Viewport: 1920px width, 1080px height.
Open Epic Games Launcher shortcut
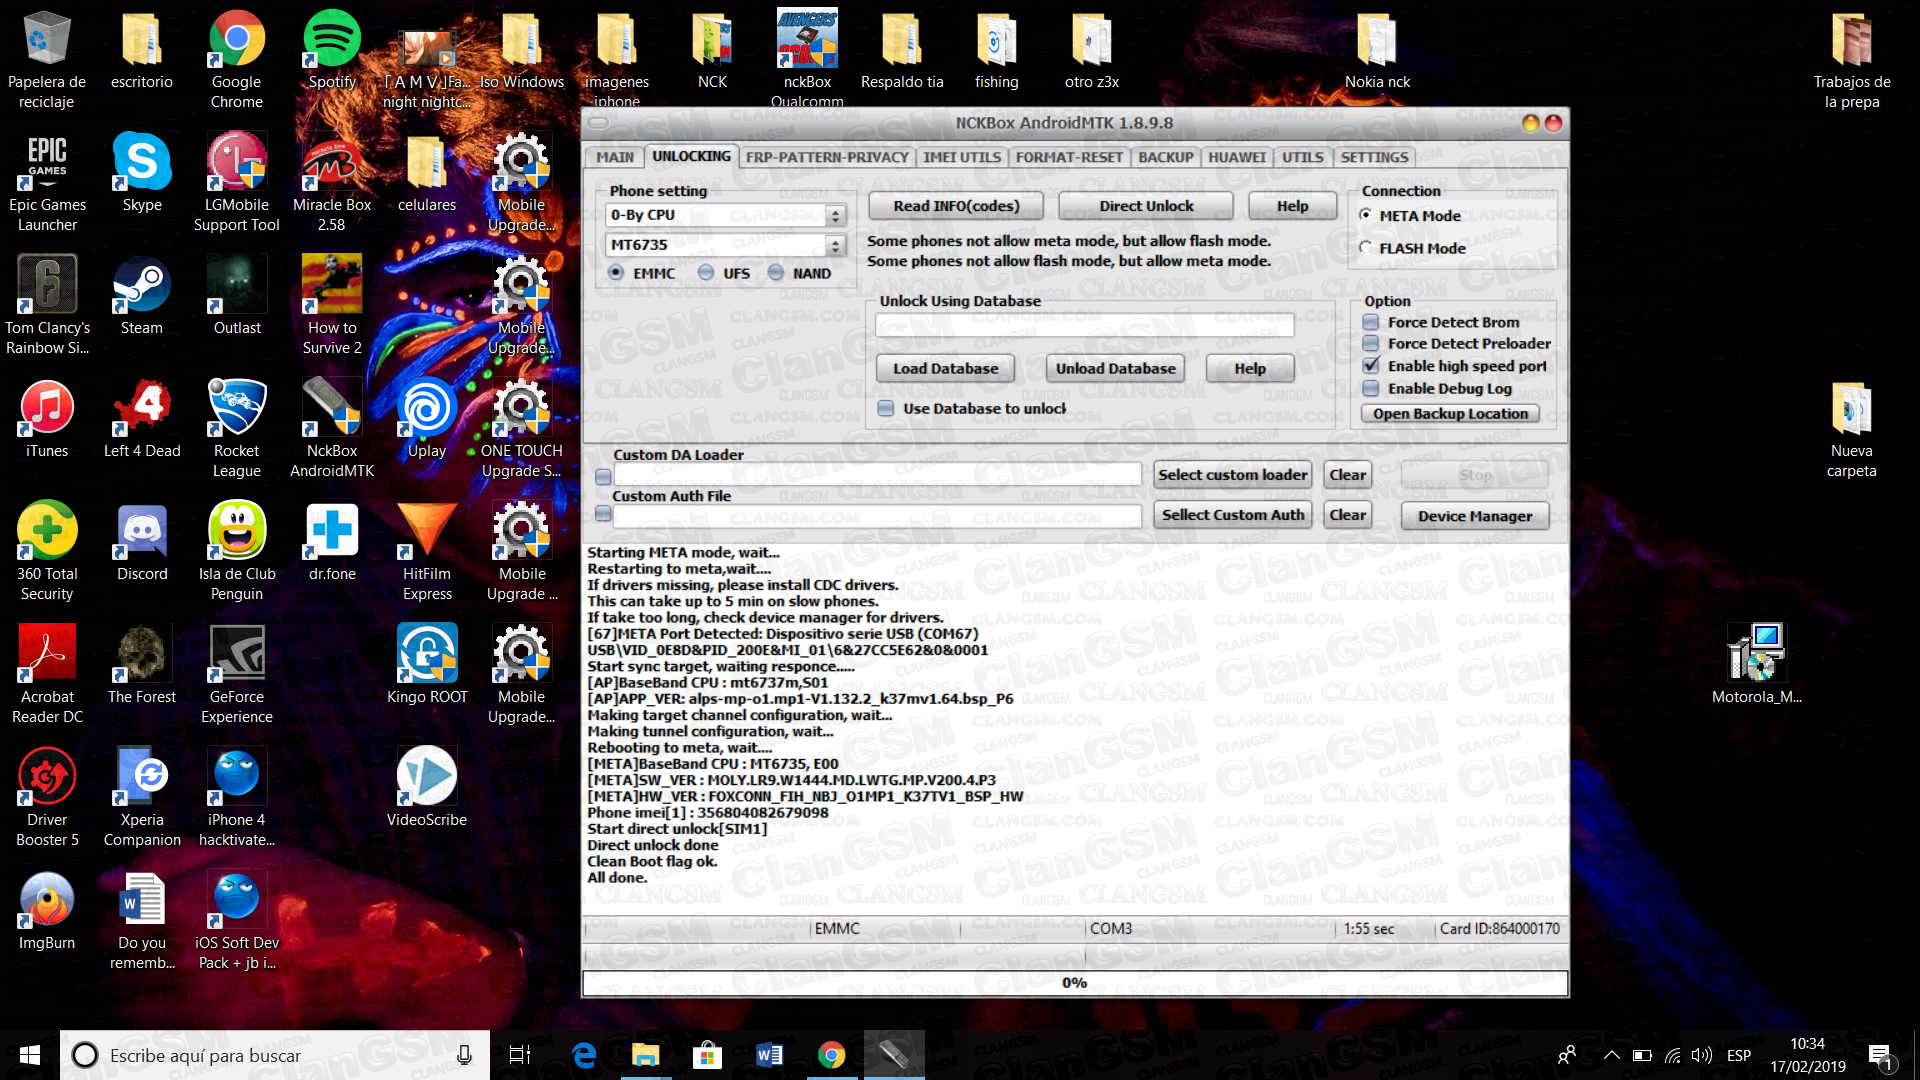47,183
